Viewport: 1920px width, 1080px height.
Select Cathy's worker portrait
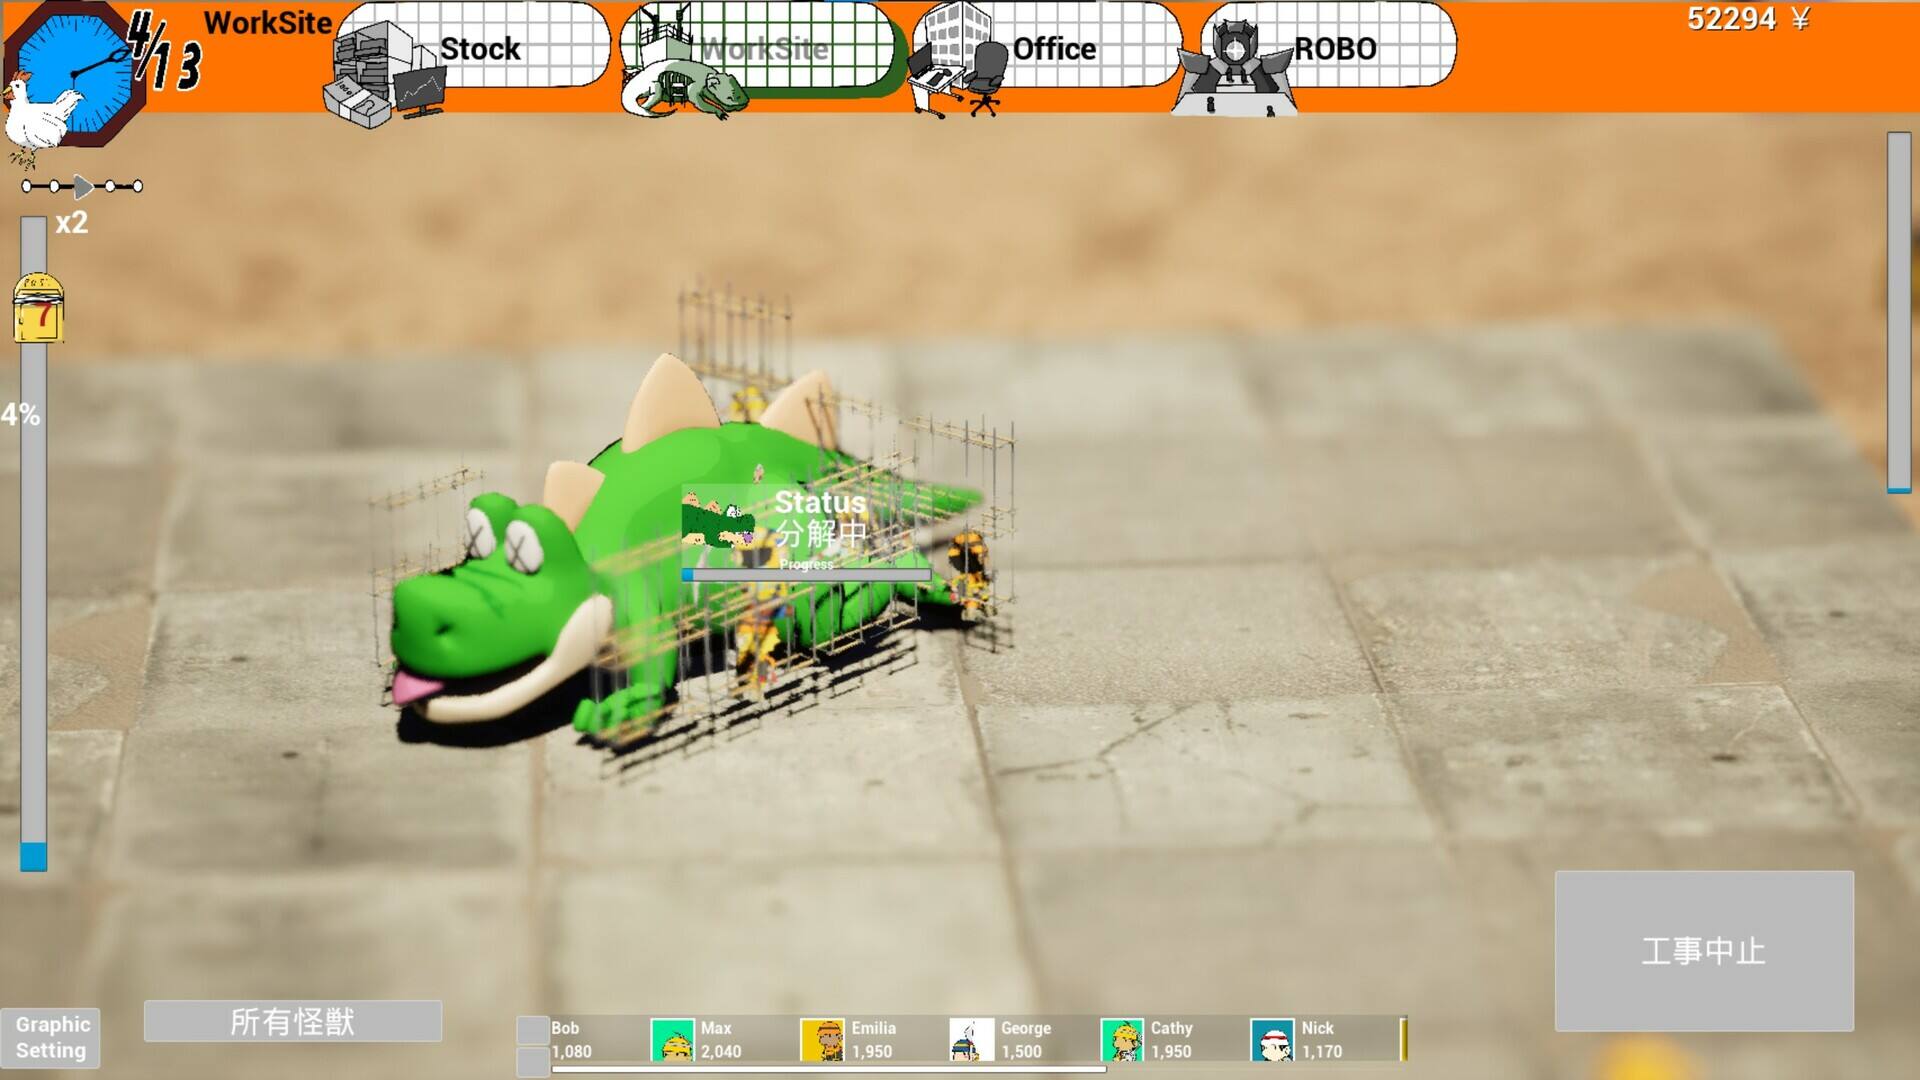pos(1122,1040)
